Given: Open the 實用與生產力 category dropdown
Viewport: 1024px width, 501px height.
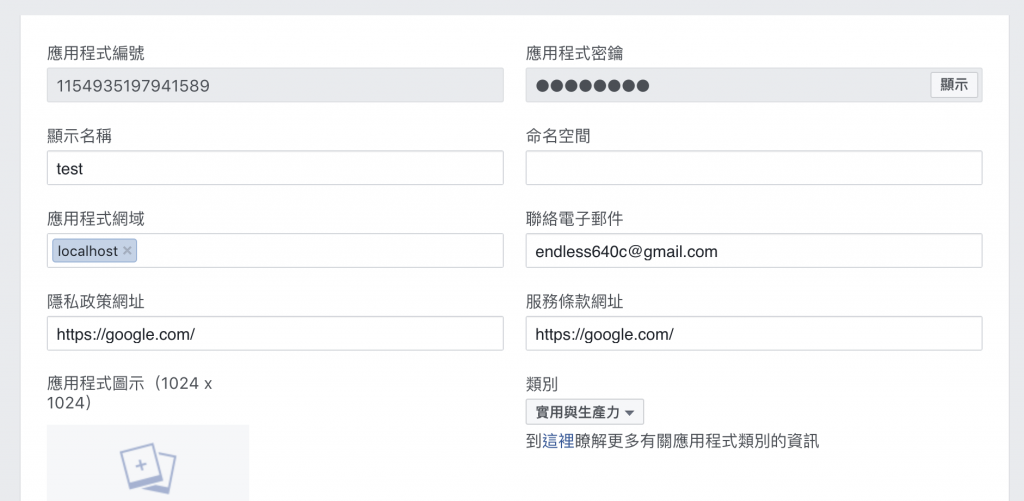Looking at the screenshot, I should (584, 412).
